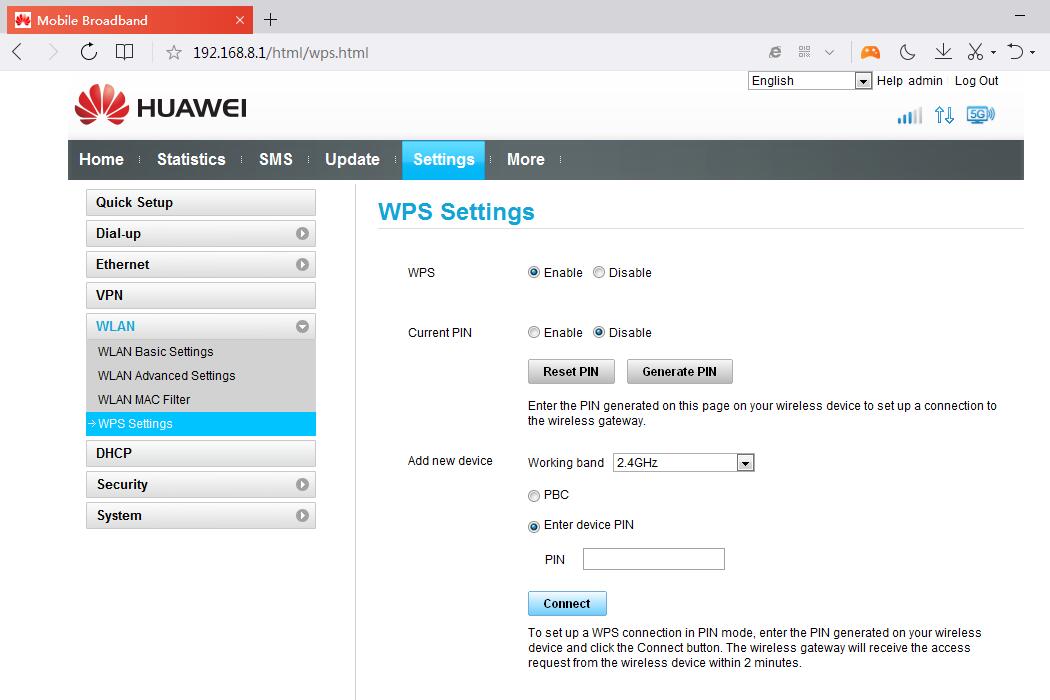Viewport: 1050px width, 700px height.
Task: Click the browser refresh icon
Action: pyautogui.click(x=89, y=52)
